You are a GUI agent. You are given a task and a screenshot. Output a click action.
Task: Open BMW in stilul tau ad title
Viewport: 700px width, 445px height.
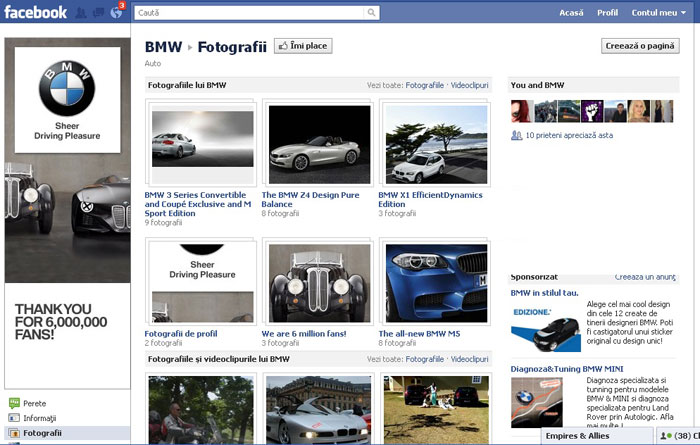[544, 293]
